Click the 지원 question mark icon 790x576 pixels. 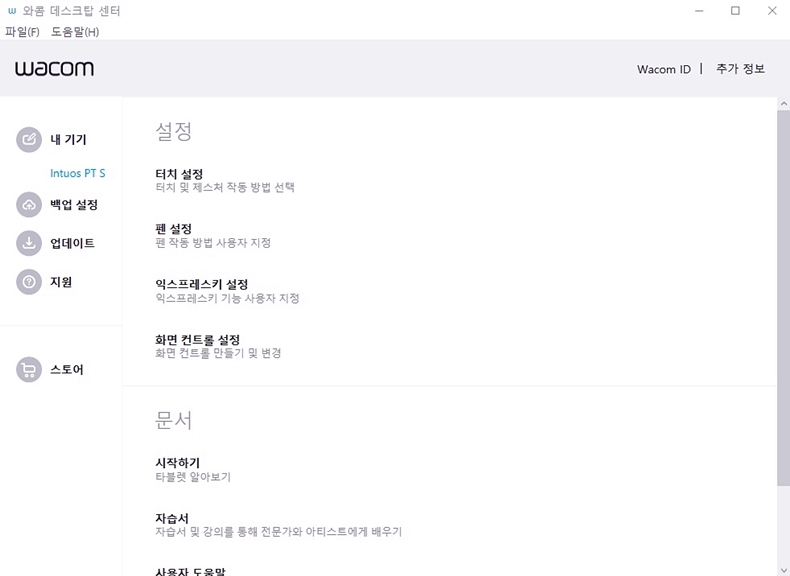pos(29,282)
